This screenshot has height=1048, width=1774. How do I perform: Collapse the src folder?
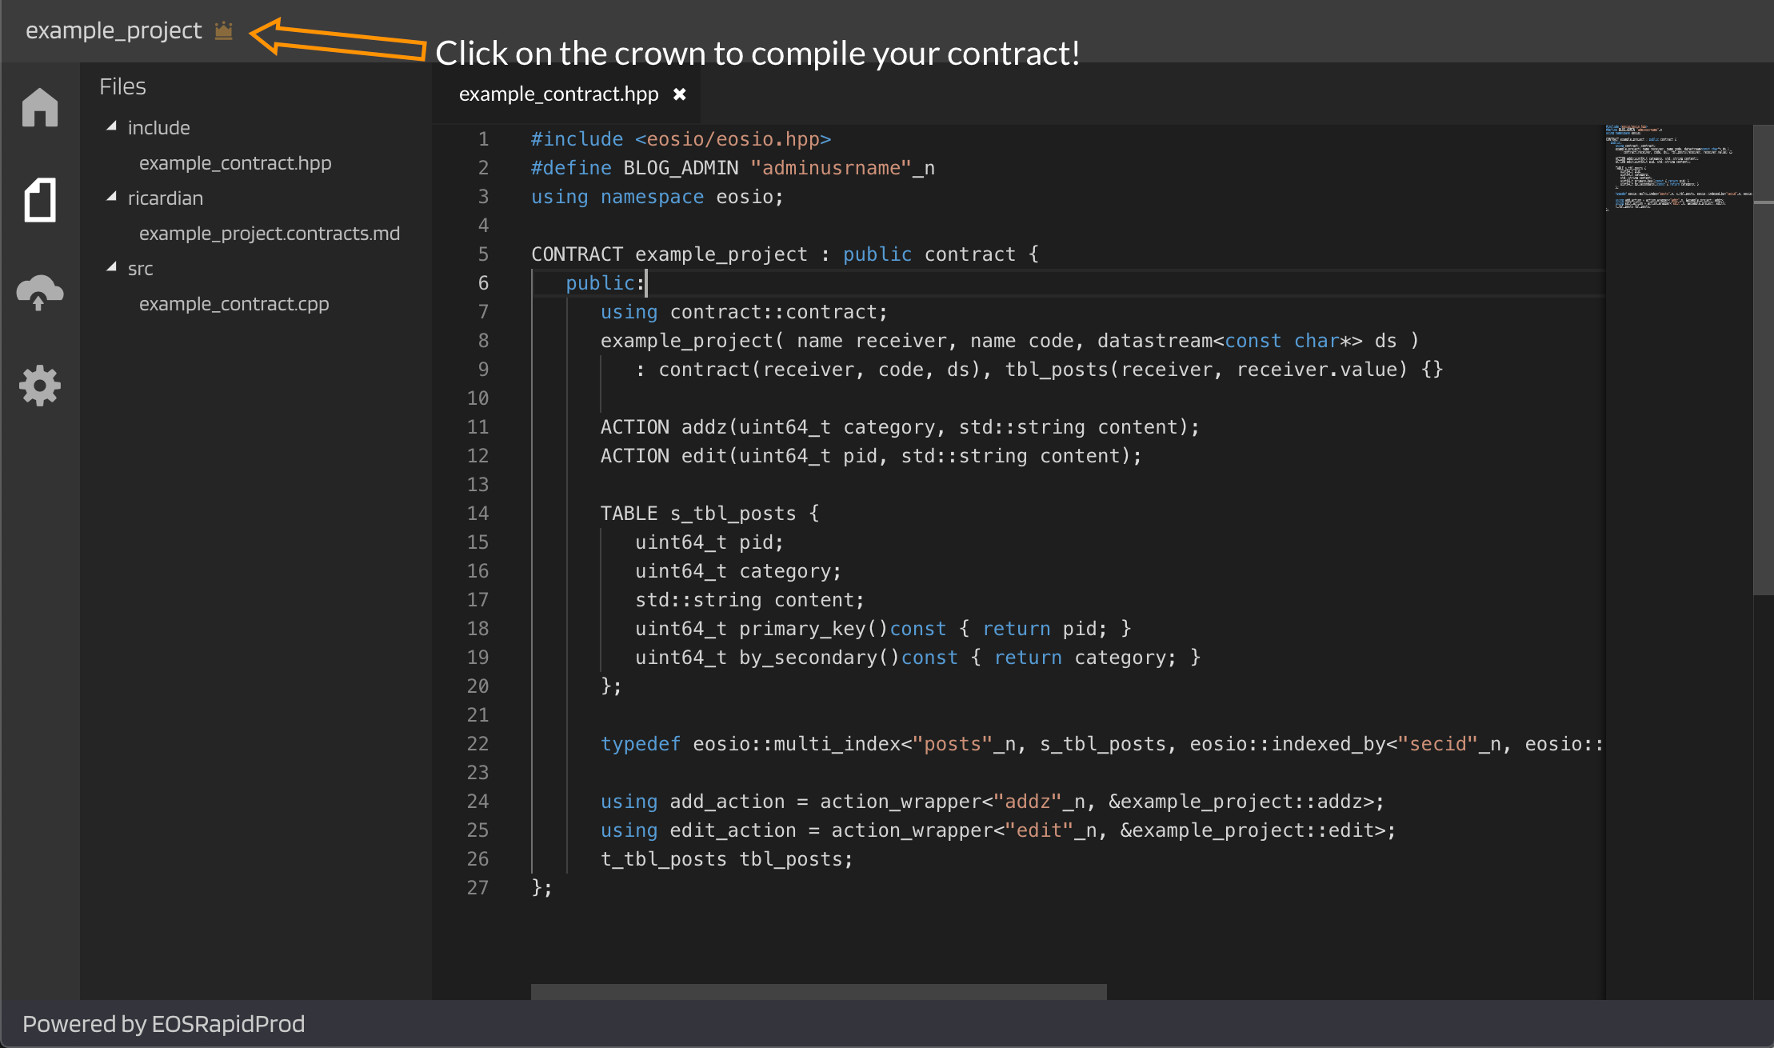[112, 267]
